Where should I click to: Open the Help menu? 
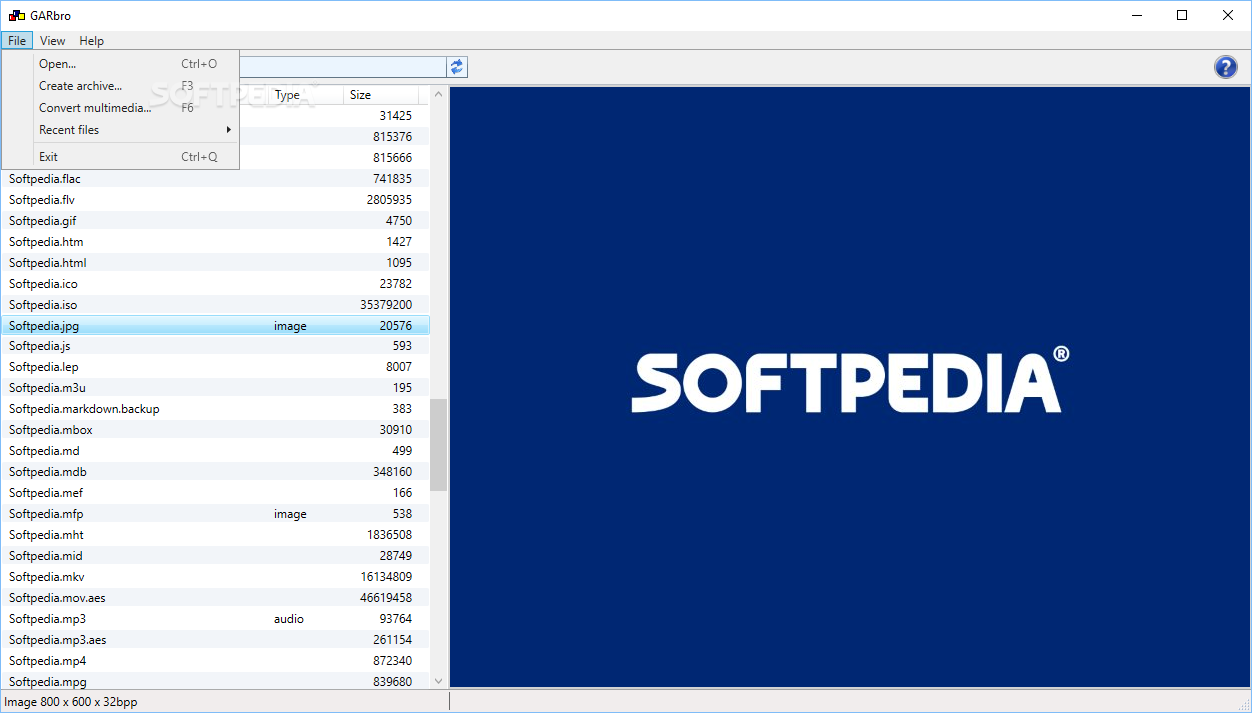(92, 41)
